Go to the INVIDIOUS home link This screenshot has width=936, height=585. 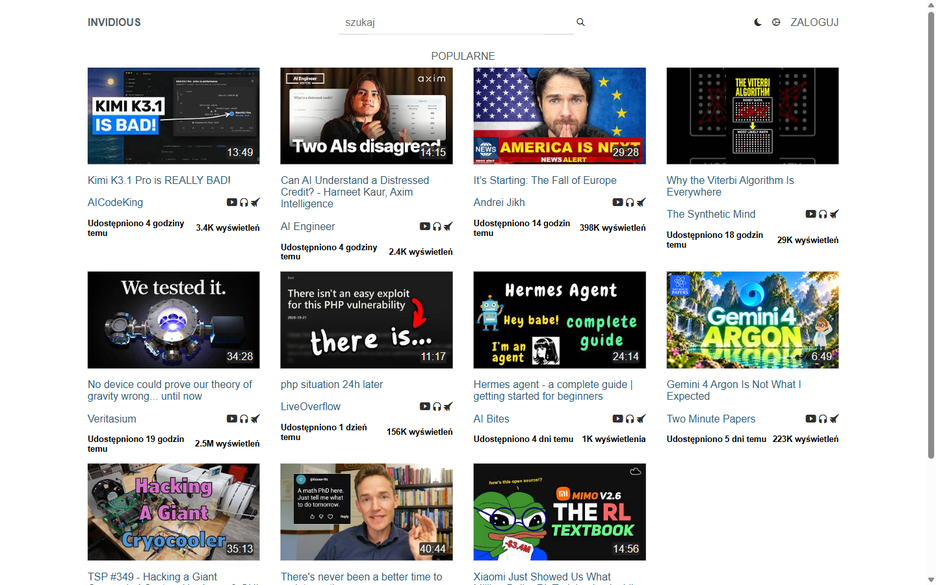click(x=114, y=22)
